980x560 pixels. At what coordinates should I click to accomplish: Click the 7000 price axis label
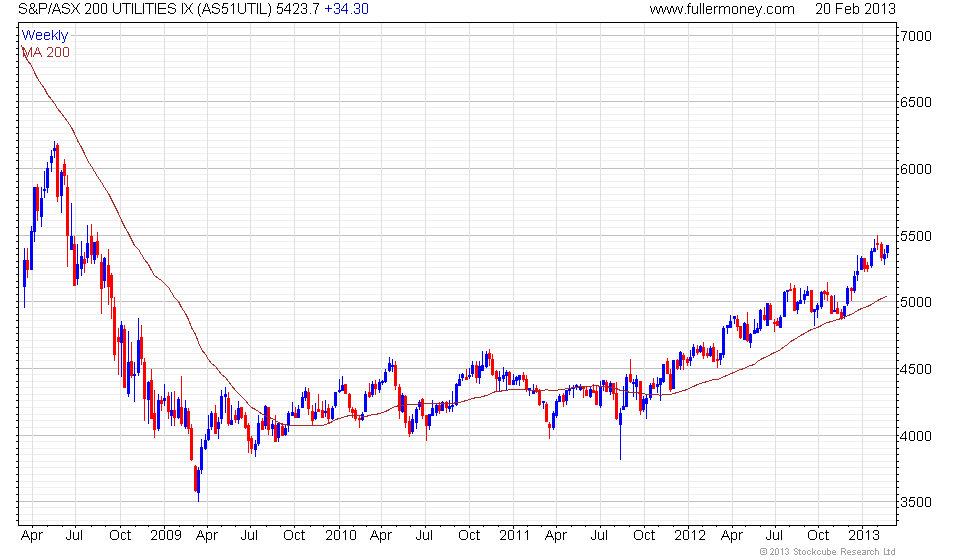[915, 36]
